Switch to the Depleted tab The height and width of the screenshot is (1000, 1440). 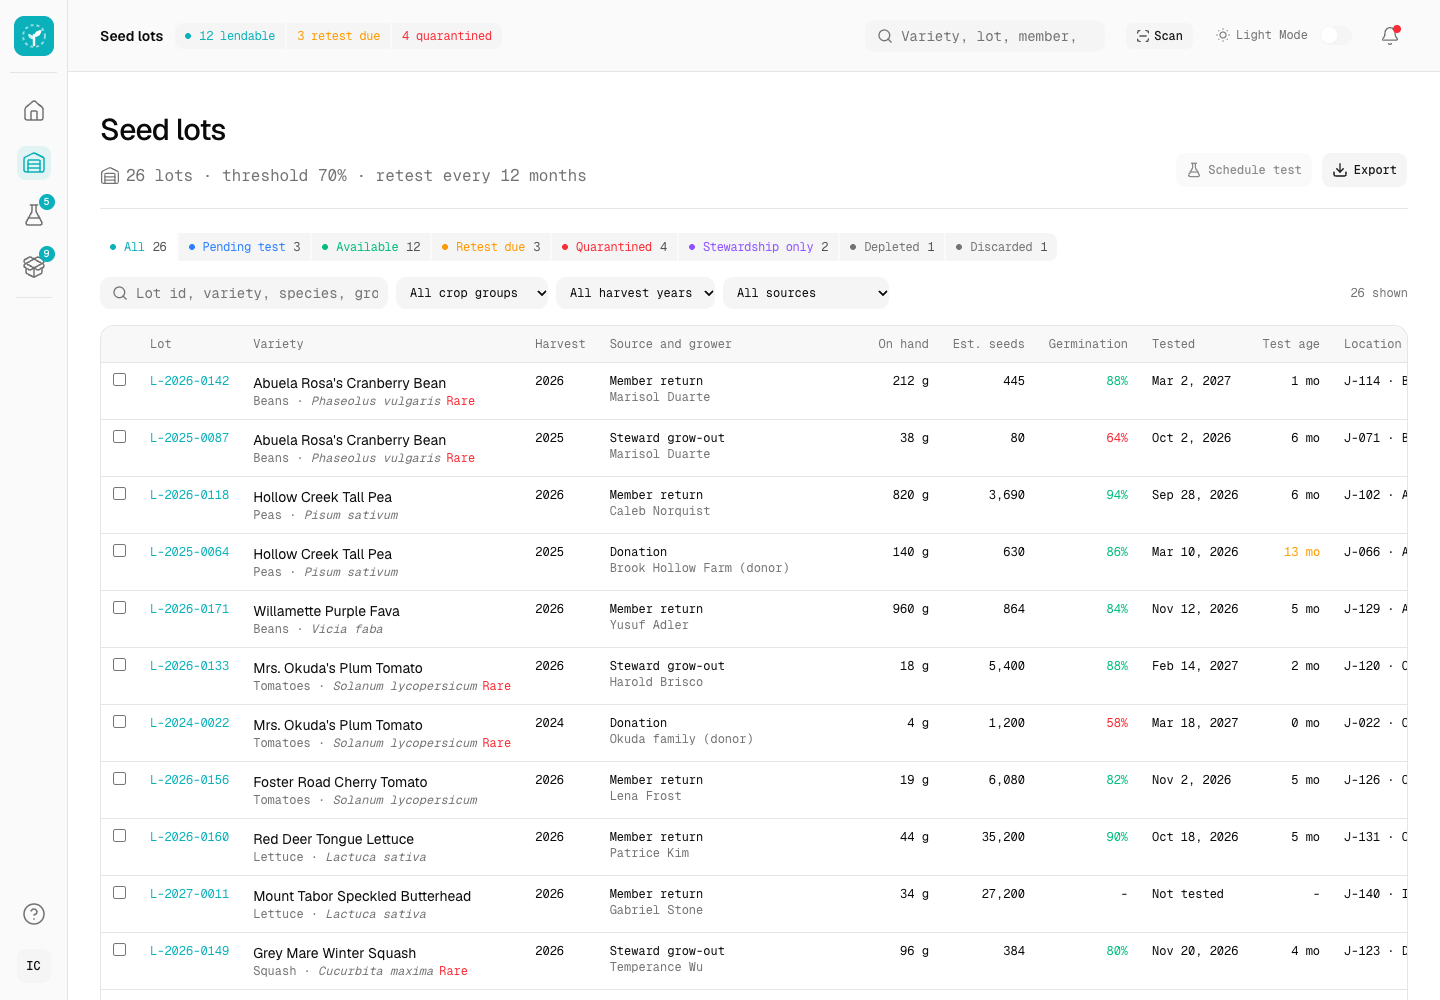tap(892, 247)
